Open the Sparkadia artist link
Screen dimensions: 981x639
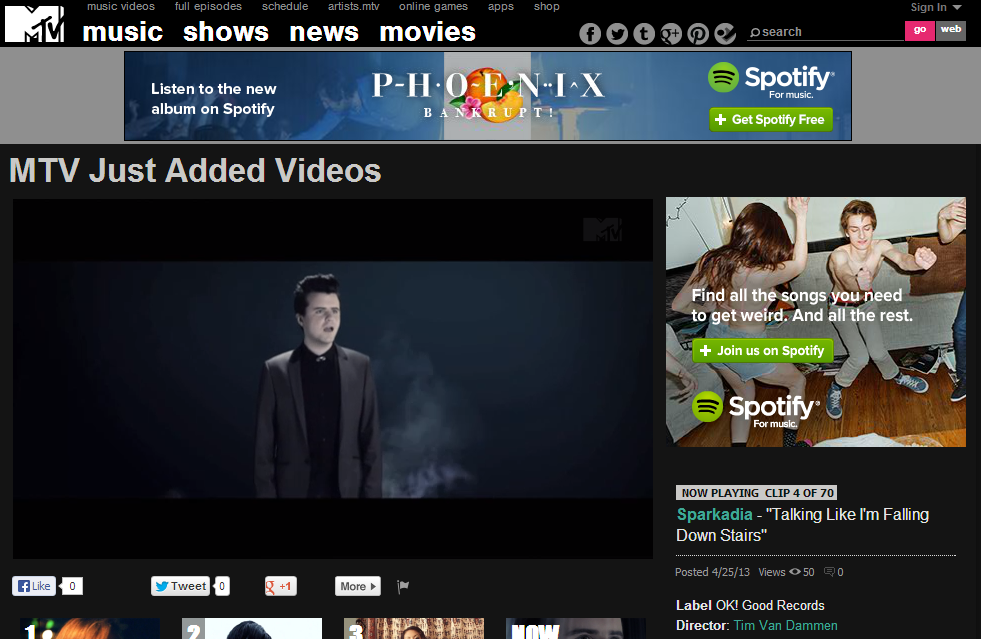click(x=712, y=515)
